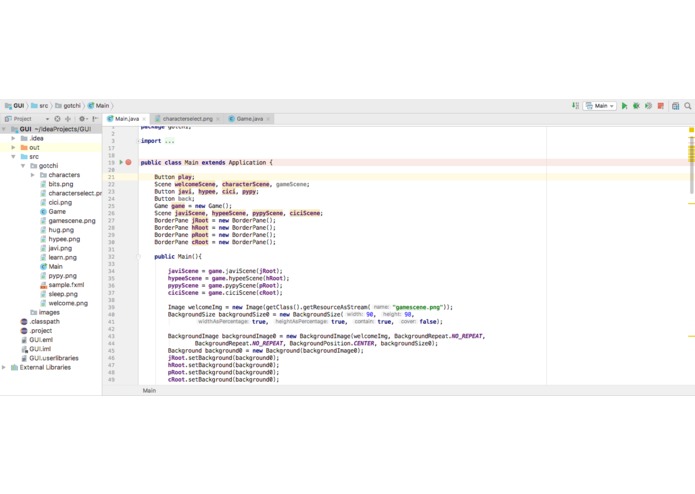Viewport: 695px width, 494px height.
Task: Click the editor vertical scrollbar
Action: [691, 166]
